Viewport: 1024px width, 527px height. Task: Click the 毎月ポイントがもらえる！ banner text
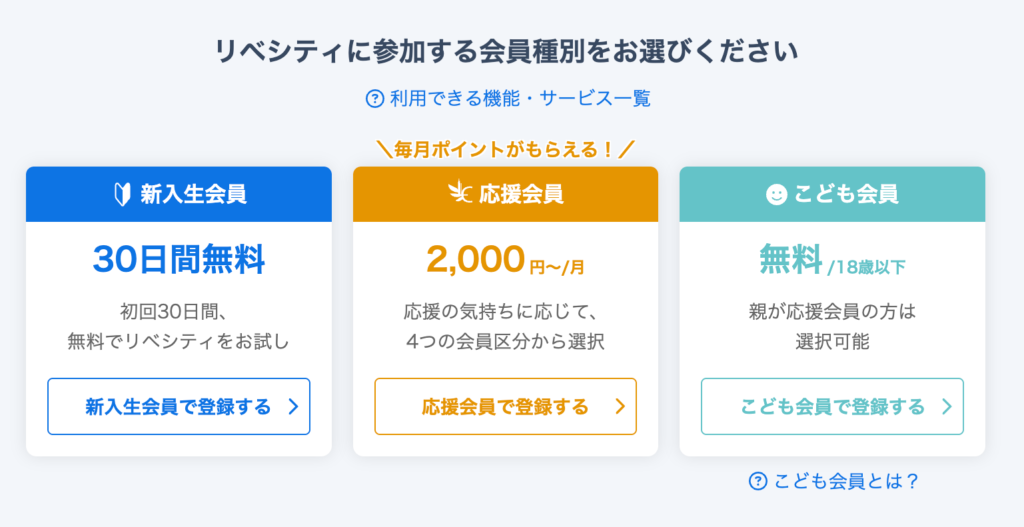(505, 150)
